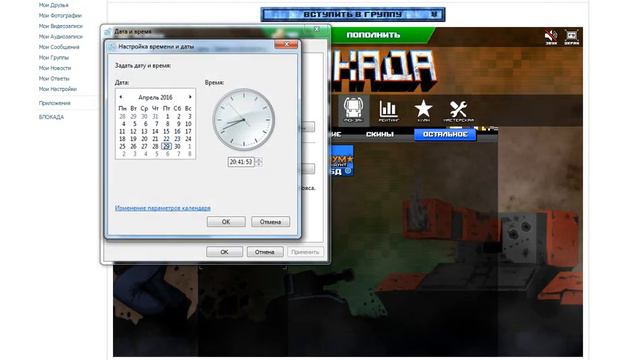Open Мои Видеозаписи in sidebar
This screenshot has height=360, width=640.
(60, 26)
